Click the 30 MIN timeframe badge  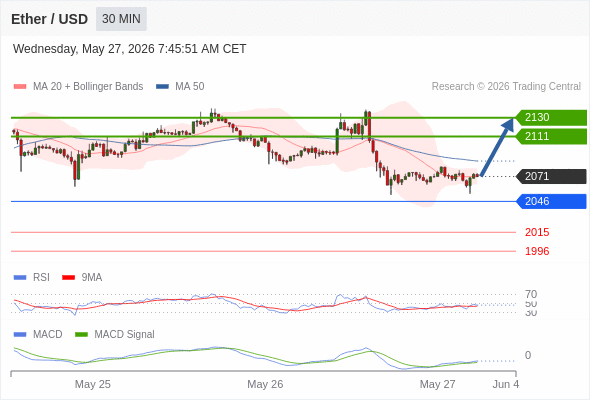click(x=121, y=19)
